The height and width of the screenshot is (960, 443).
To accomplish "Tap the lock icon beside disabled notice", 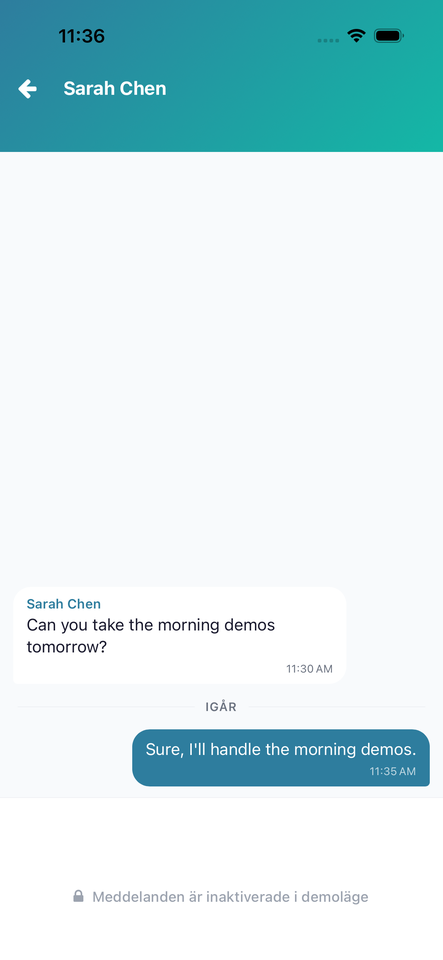I will tap(78, 896).
